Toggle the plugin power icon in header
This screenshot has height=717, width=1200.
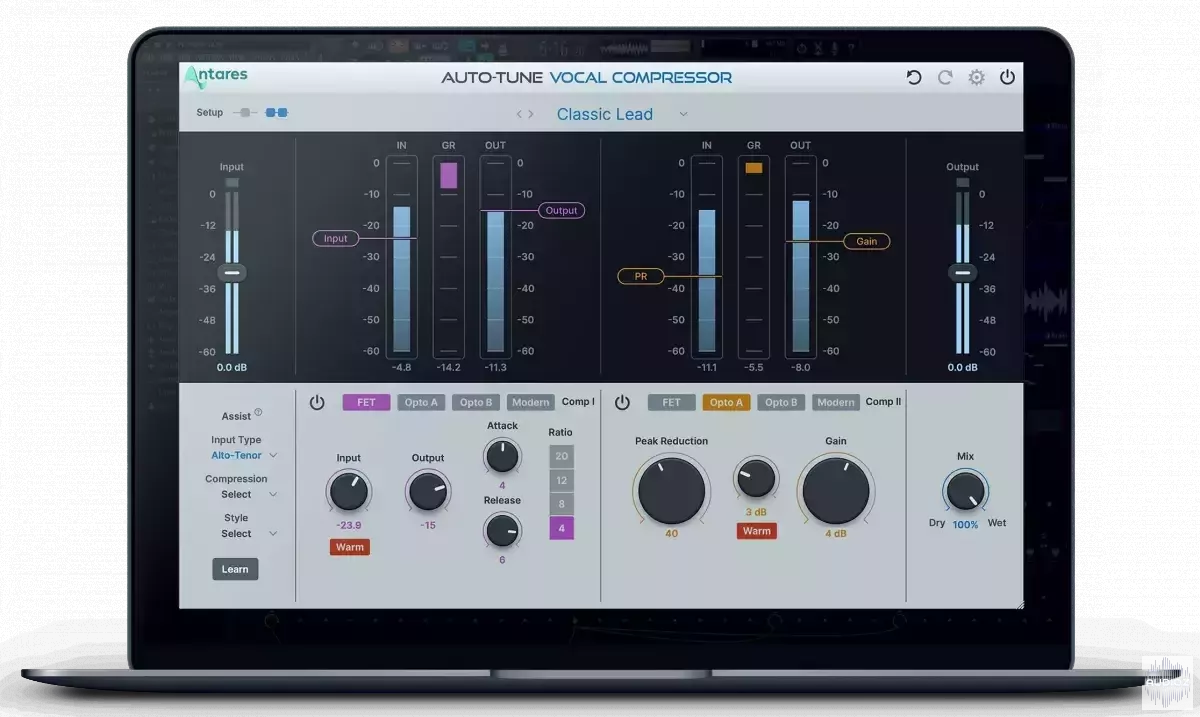click(1007, 78)
